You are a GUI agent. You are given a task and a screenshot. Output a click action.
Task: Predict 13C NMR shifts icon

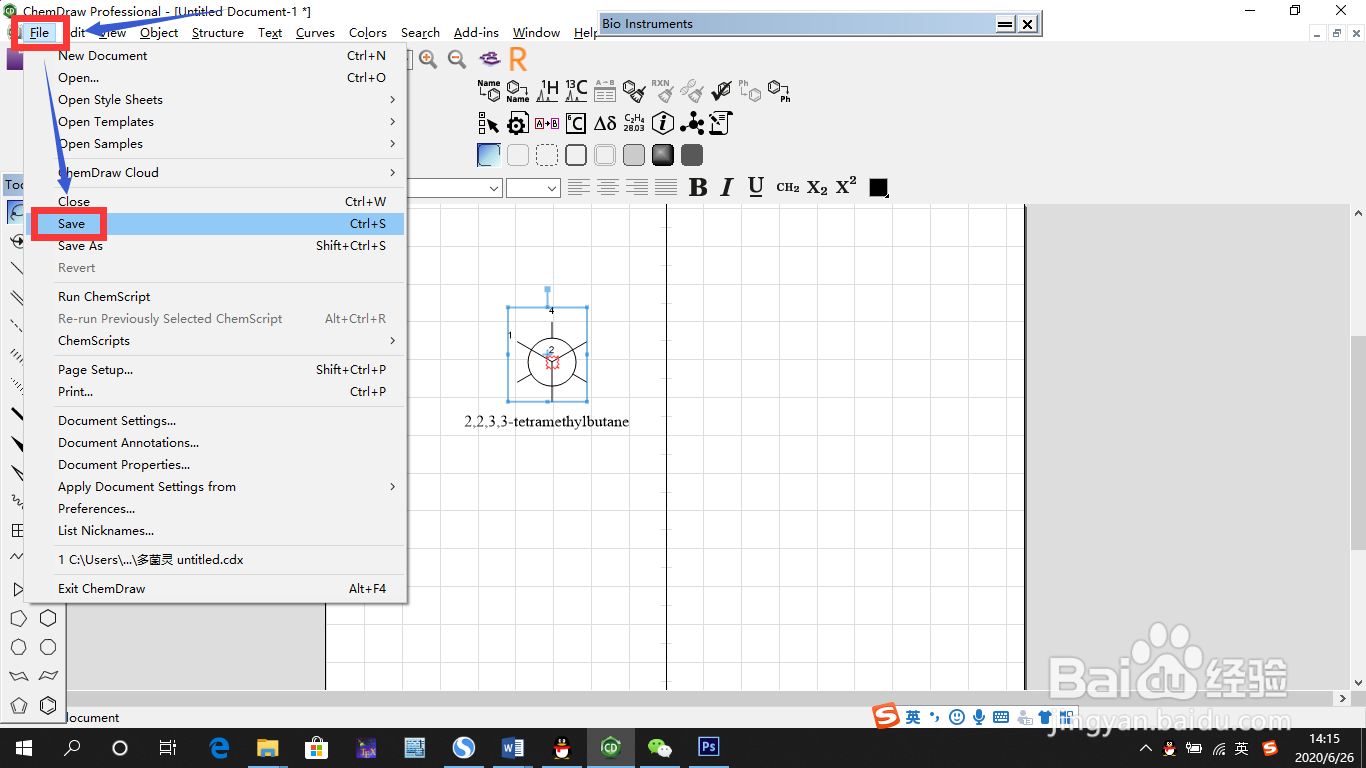[x=576, y=91]
